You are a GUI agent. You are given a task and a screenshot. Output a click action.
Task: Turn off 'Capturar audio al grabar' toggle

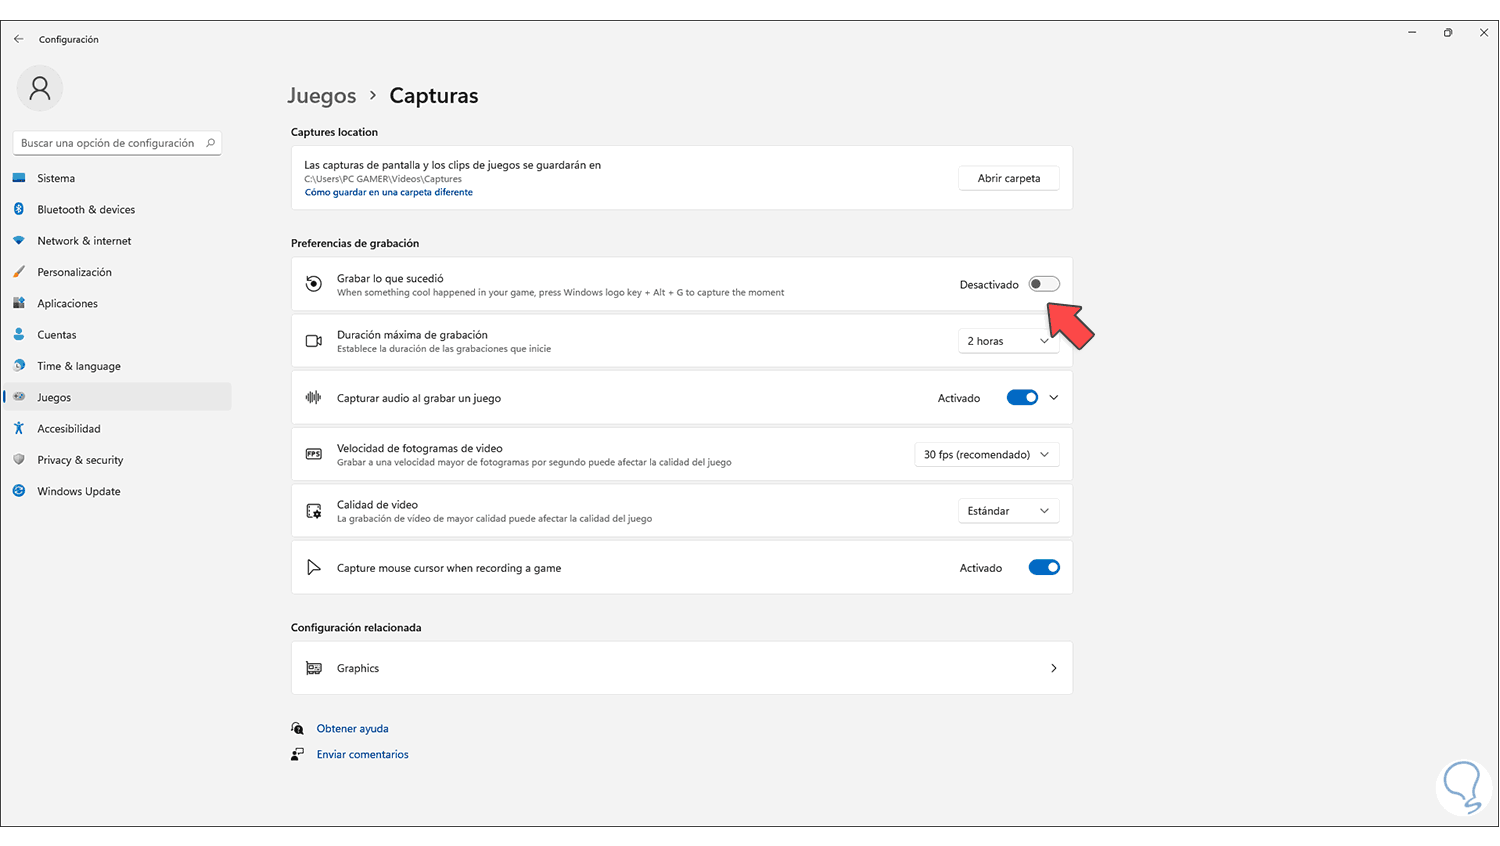click(1022, 398)
